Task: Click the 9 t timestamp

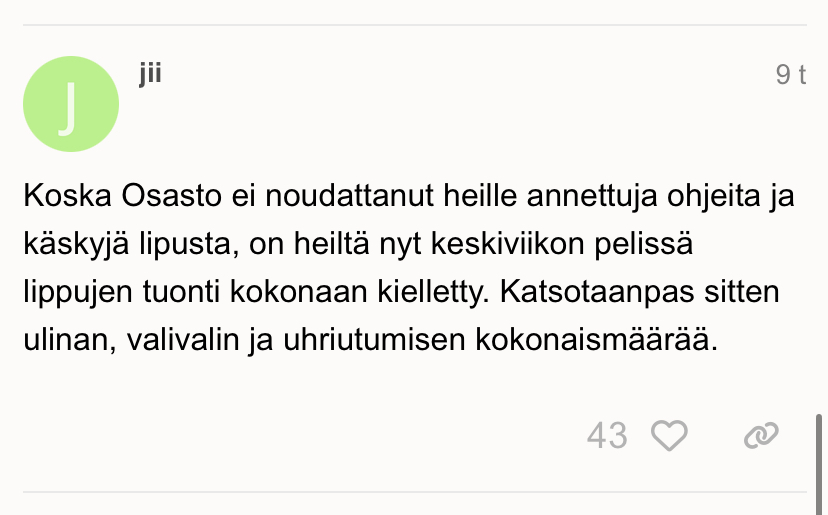Action: [790, 75]
